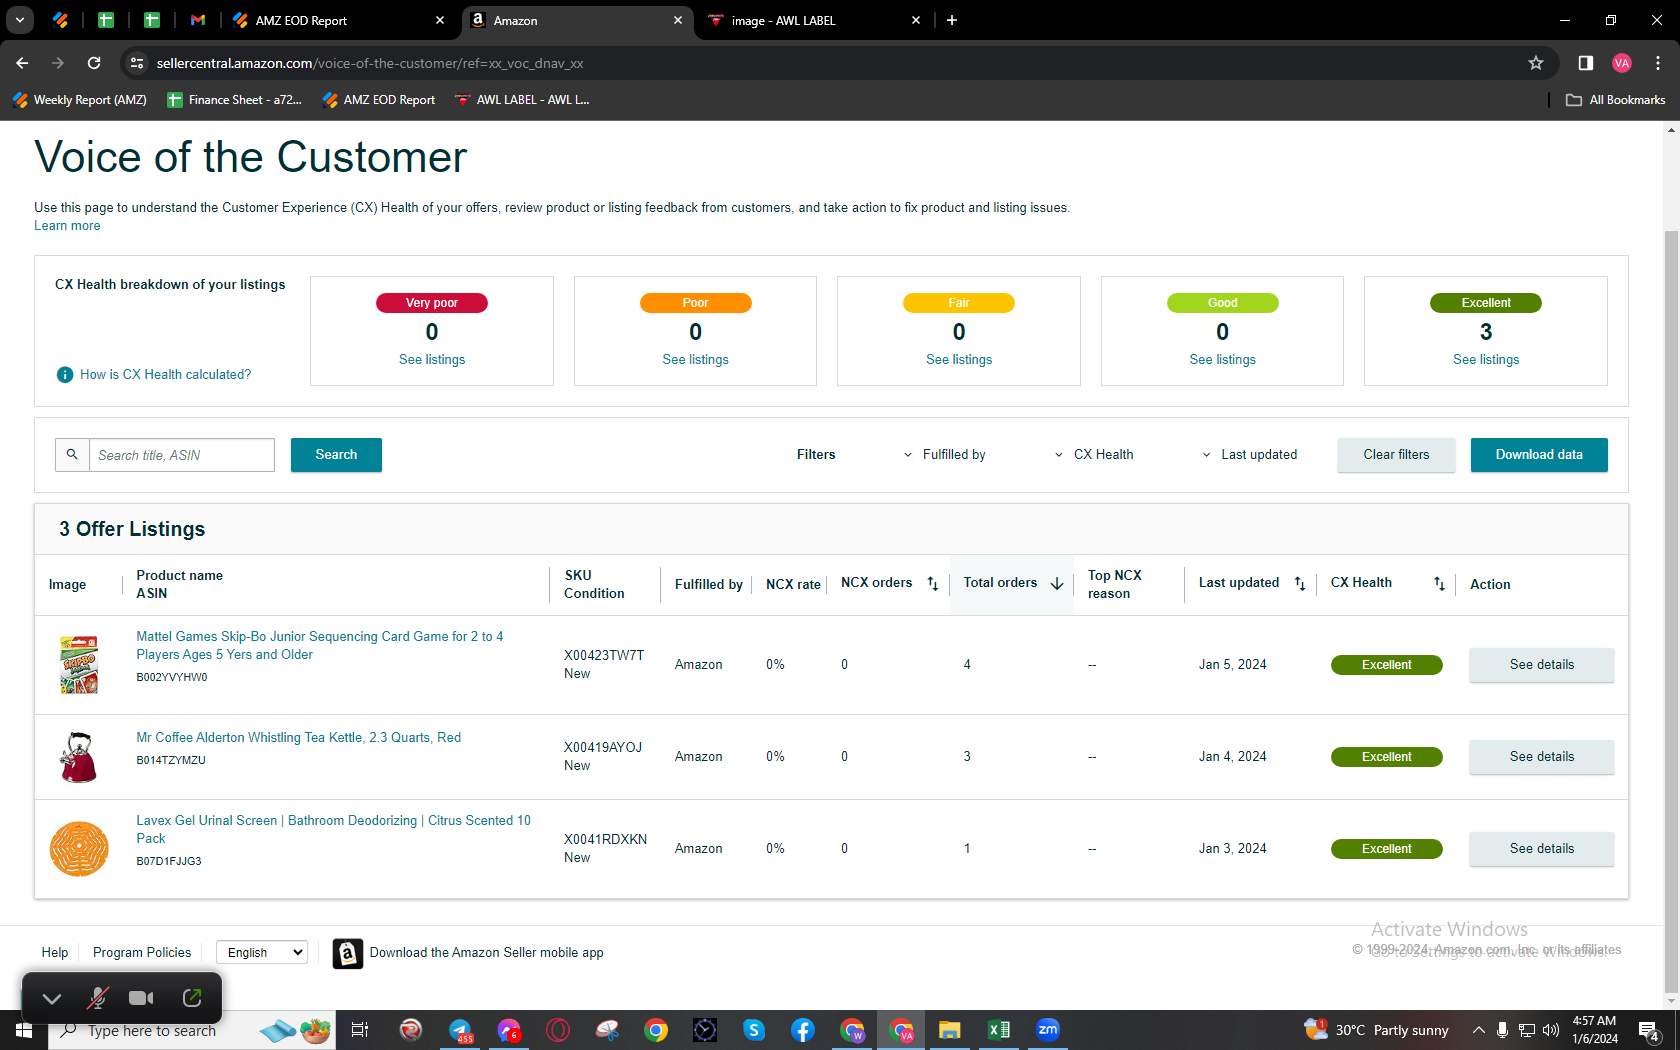Image resolution: width=1680 pixels, height=1050 pixels.
Task: Open the Chrome profile avatar
Action: tap(1622, 63)
